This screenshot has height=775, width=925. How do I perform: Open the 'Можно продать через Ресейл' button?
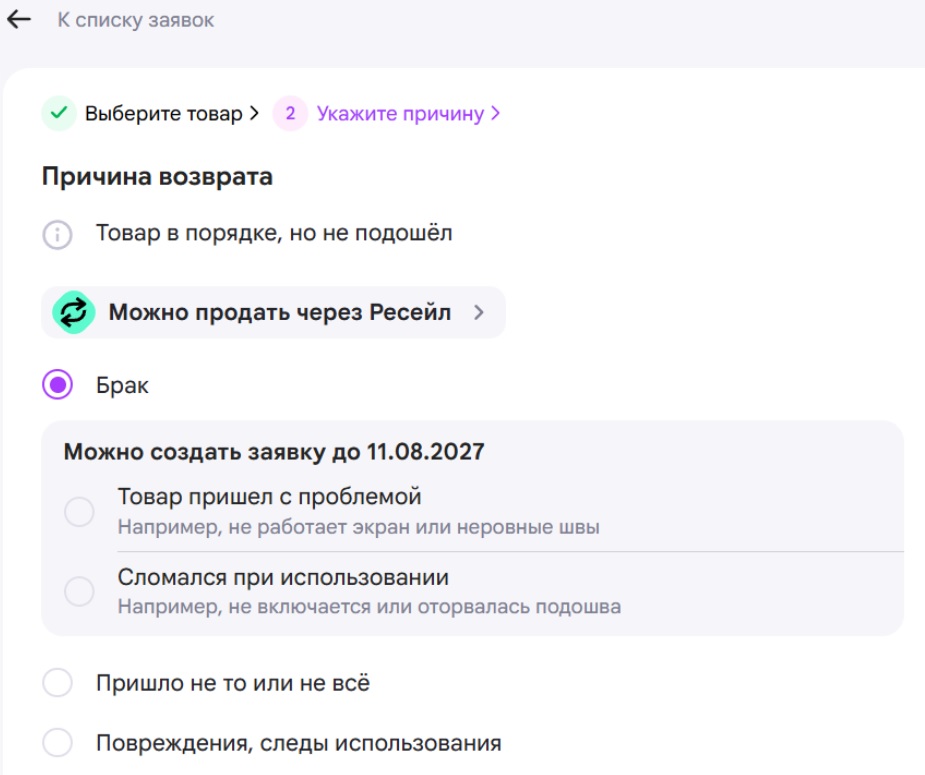(273, 313)
